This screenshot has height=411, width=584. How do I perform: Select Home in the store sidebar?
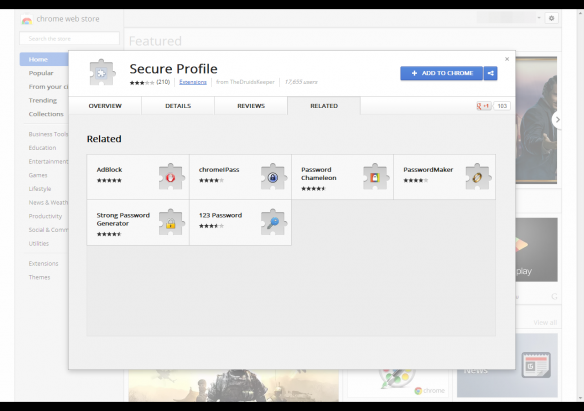(x=44, y=59)
